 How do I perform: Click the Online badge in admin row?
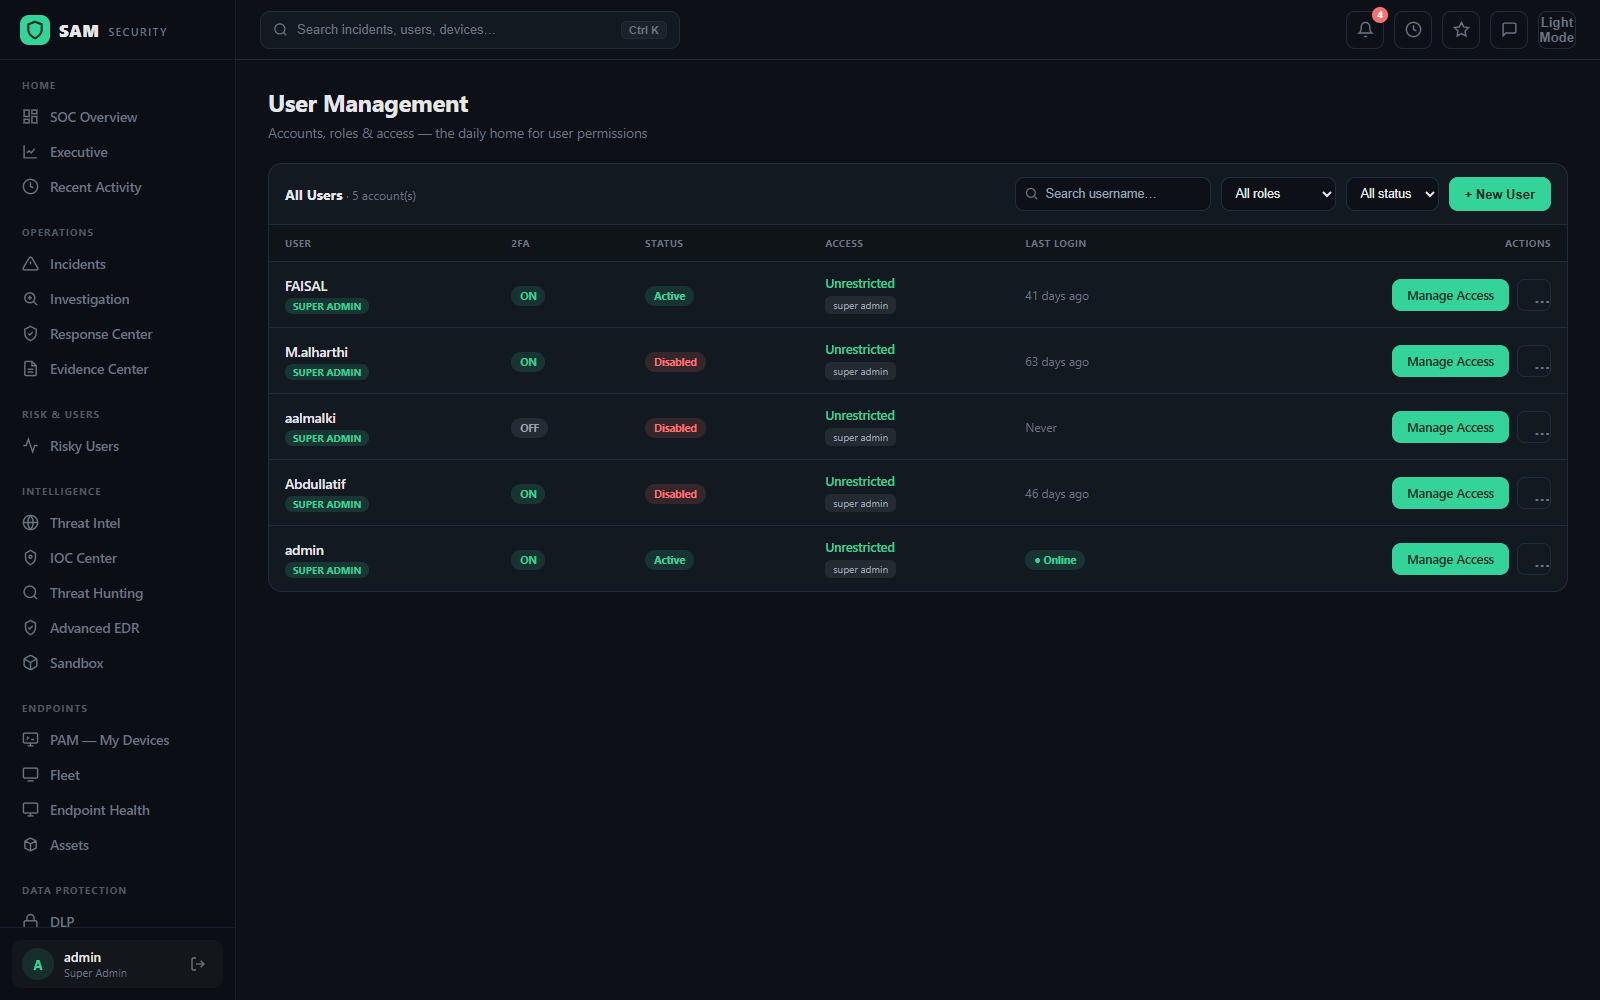[1055, 560]
